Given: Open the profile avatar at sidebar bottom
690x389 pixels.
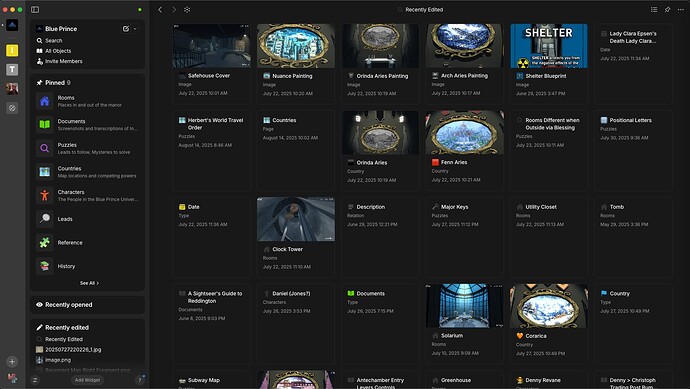Looking at the screenshot, I should tap(12, 378).
